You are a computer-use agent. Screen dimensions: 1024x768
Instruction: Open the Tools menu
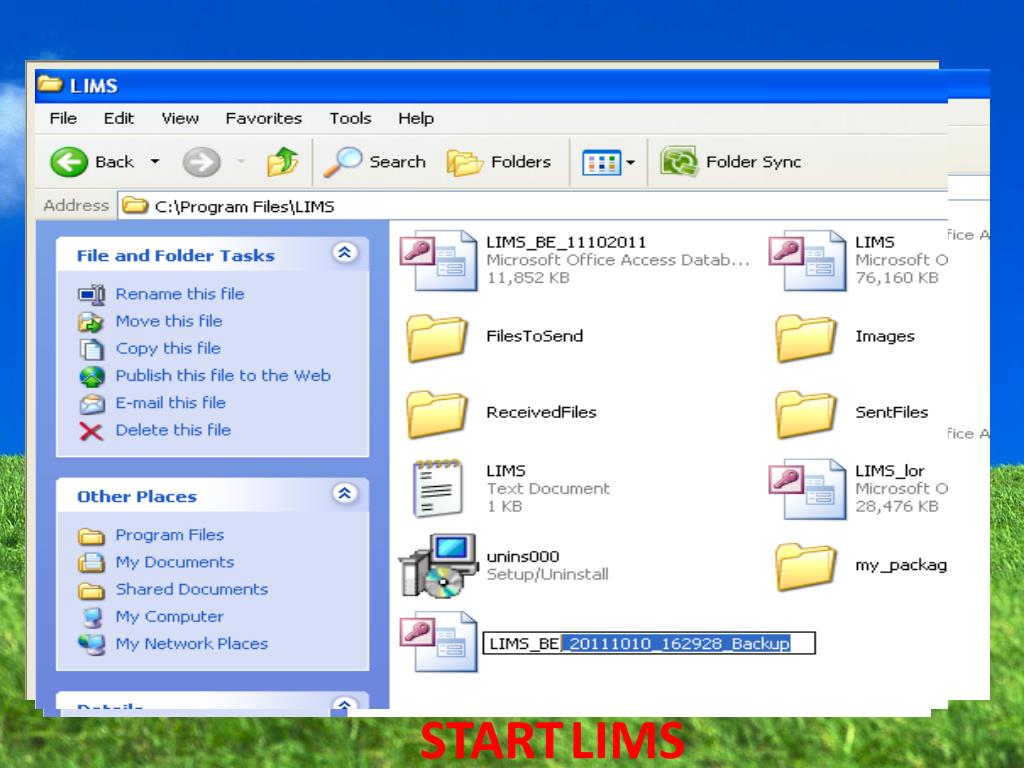(x=351, y=118)
